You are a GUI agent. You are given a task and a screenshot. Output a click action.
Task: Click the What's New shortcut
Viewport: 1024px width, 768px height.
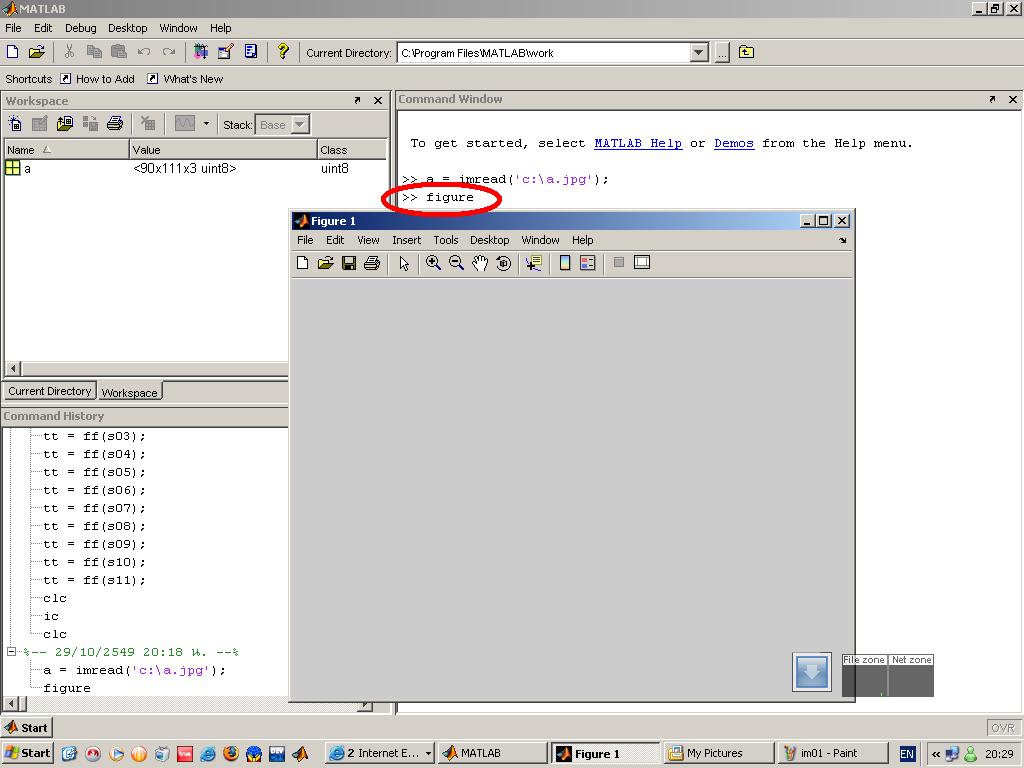(x=185, y=79)
